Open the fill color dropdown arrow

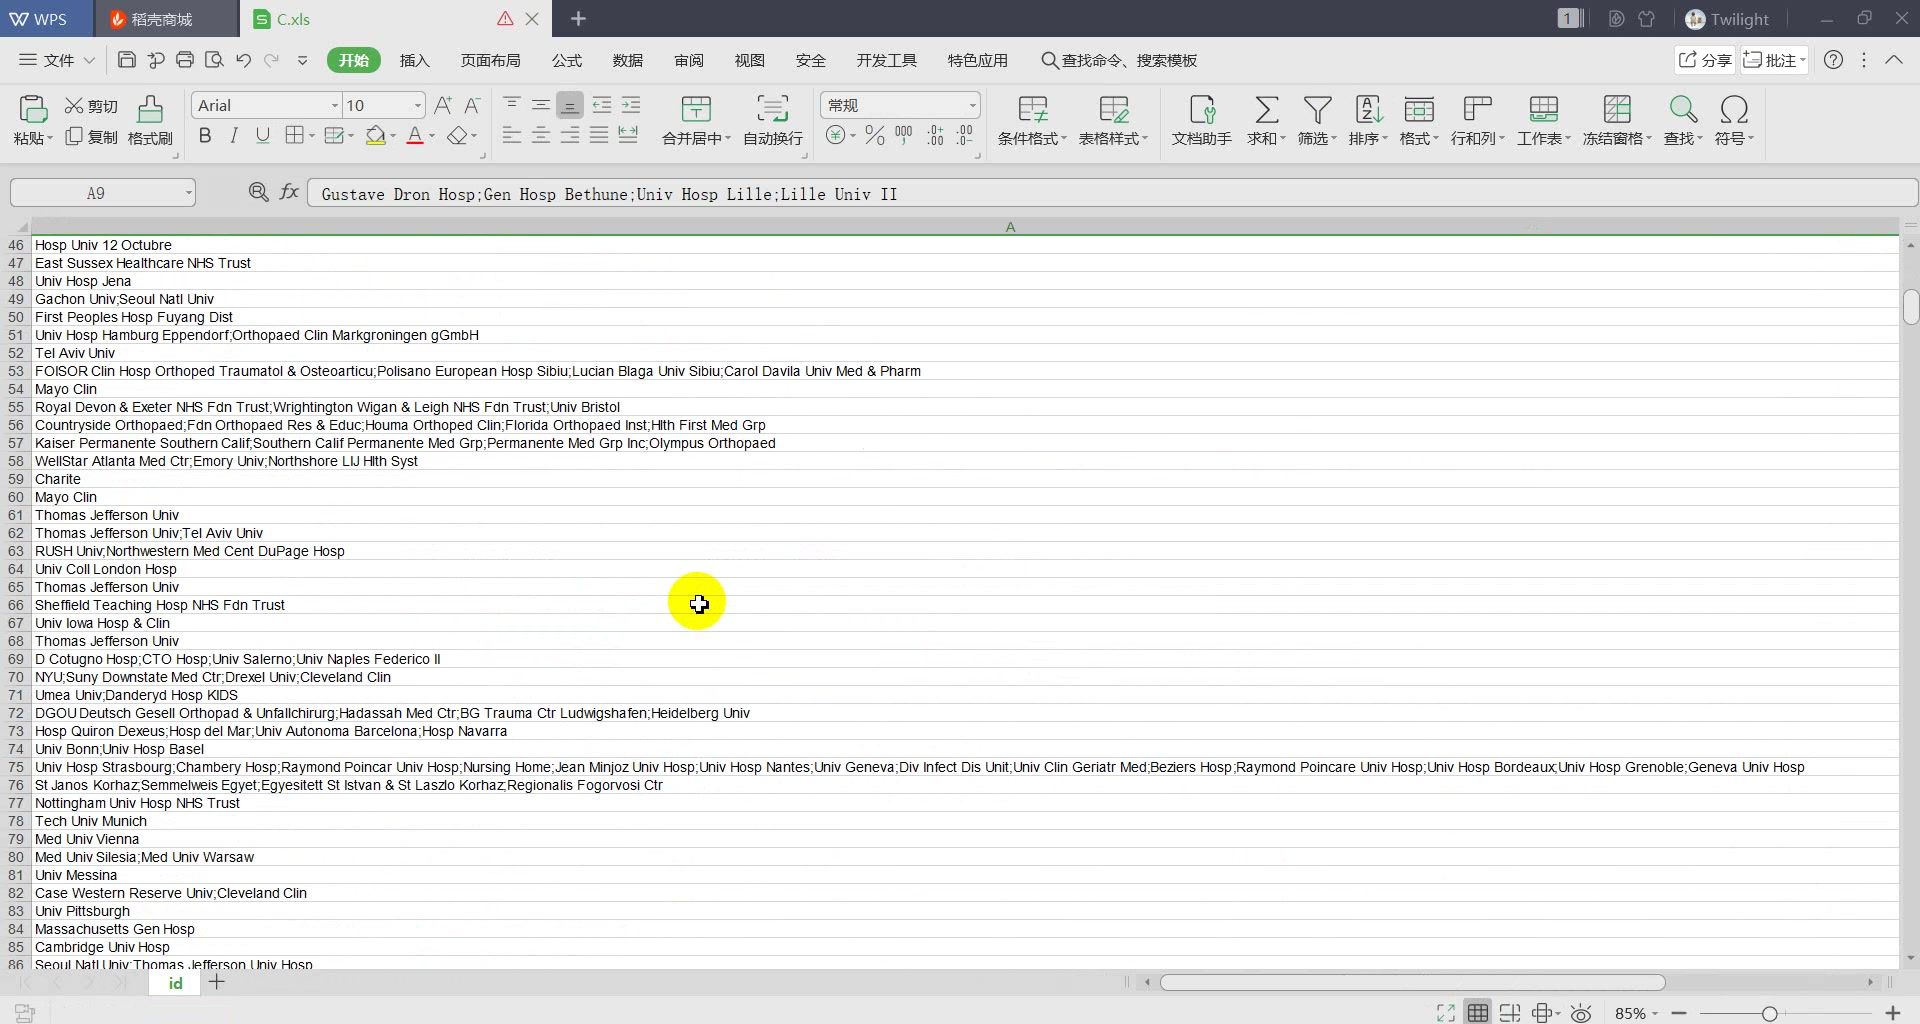[x=393, y=136]
